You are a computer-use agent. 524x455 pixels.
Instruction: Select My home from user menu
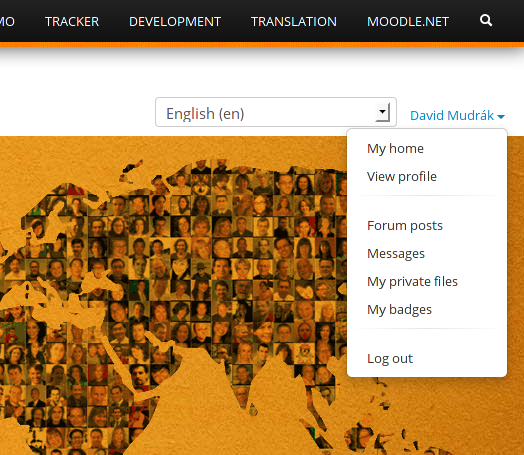395,149
